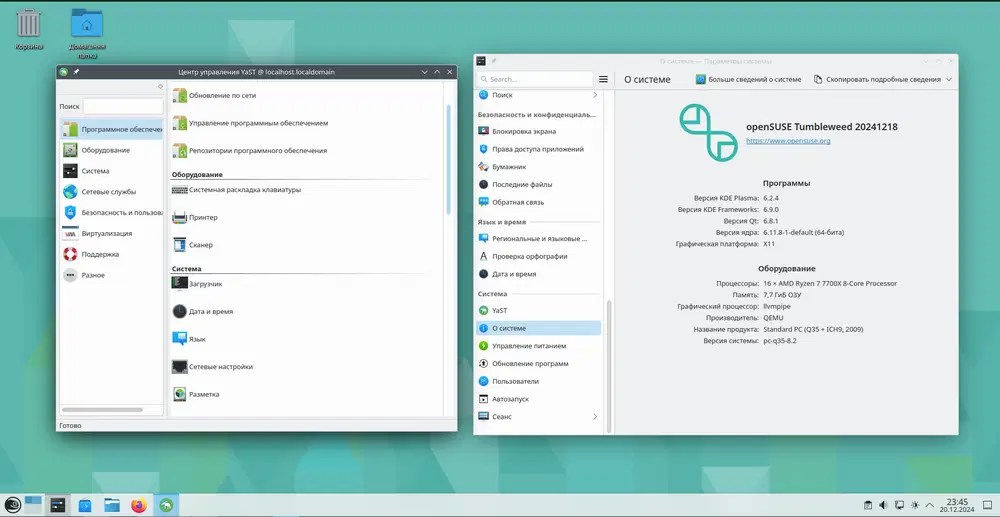Click the YaST vertical scrollbar

pyautogui.click(x=448, y=159)
